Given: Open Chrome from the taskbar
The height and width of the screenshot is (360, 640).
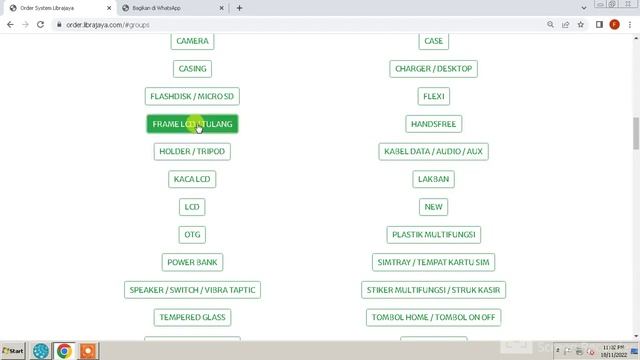Looking at the screenshot, I should coord(64,351).
